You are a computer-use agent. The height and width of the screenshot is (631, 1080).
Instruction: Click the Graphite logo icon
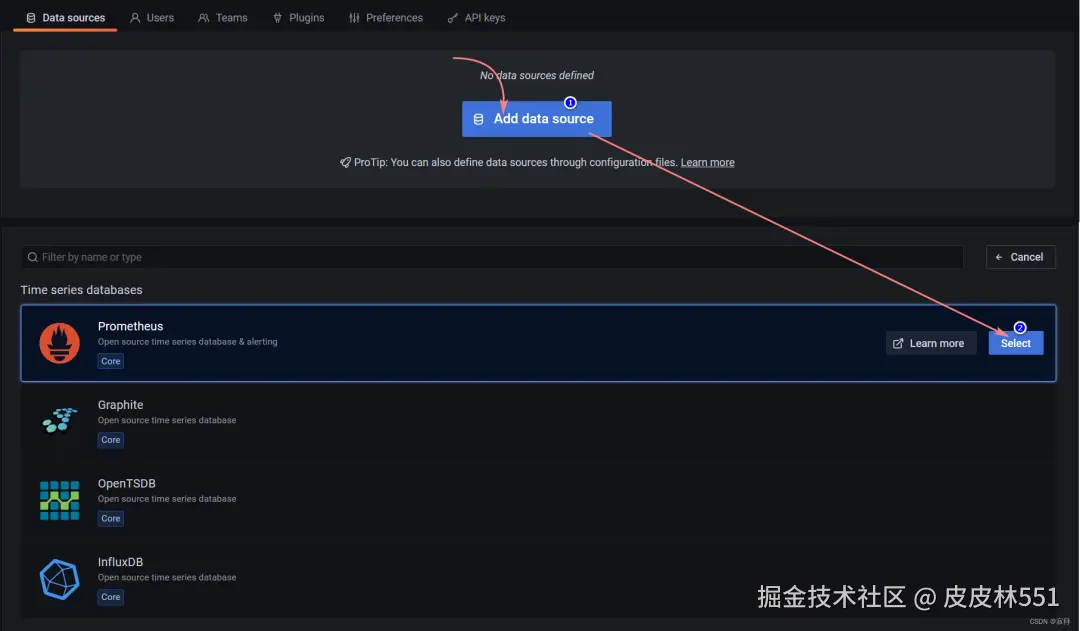pos(59,421)
